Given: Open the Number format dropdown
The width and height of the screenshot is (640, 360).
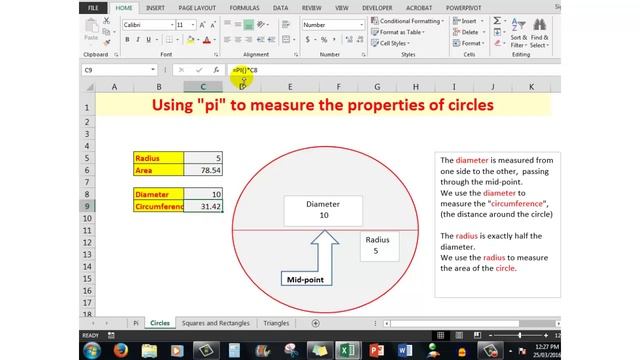Looking at the screenshot, I should (361, 25).
